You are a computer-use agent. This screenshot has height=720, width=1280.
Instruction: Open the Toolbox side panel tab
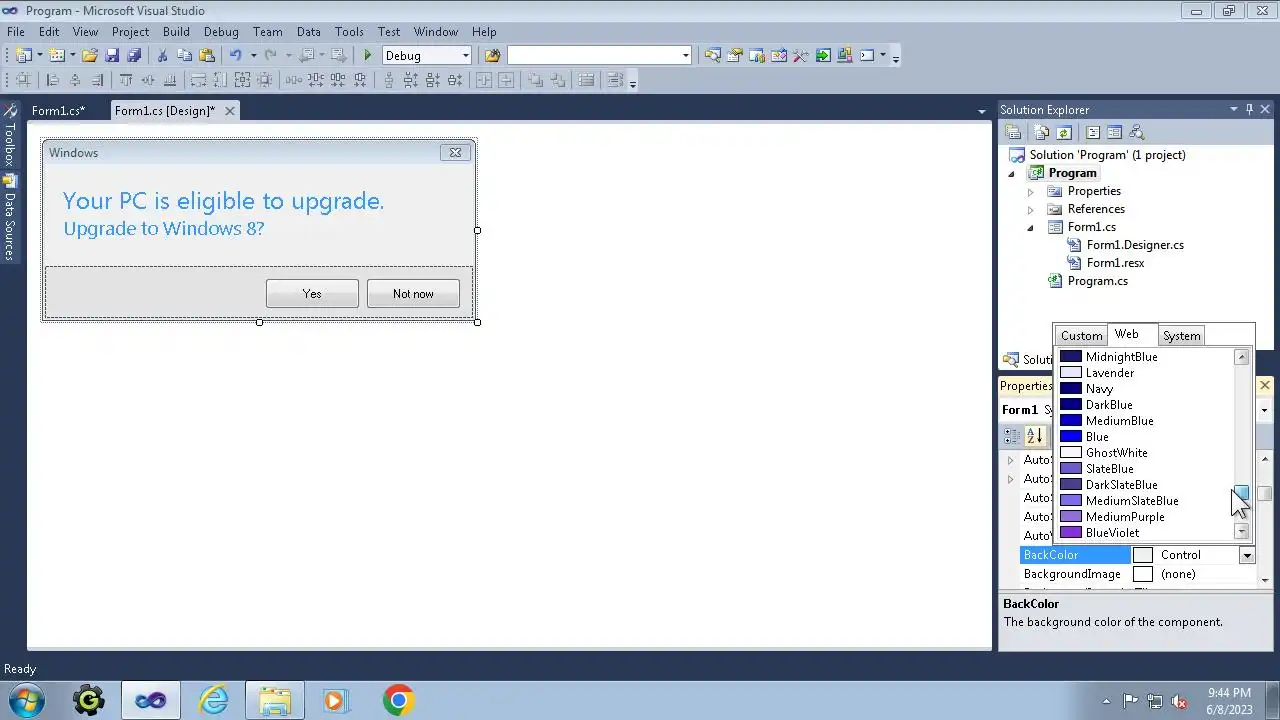point(10,134)
